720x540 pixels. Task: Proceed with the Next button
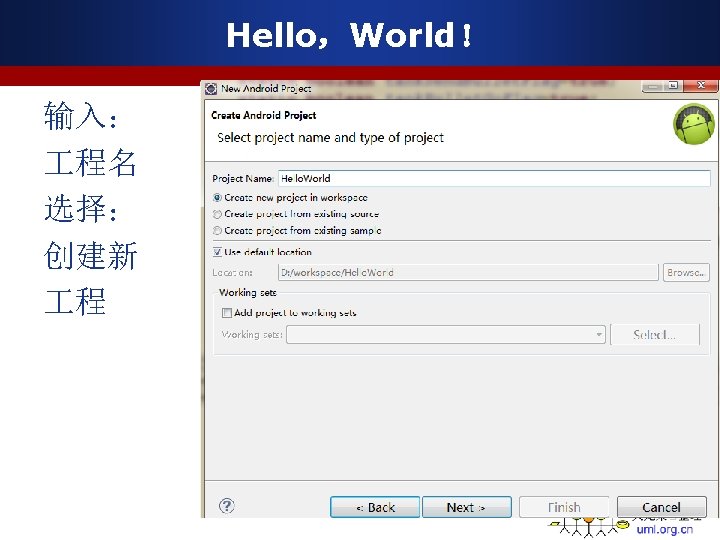pos(467,507)
